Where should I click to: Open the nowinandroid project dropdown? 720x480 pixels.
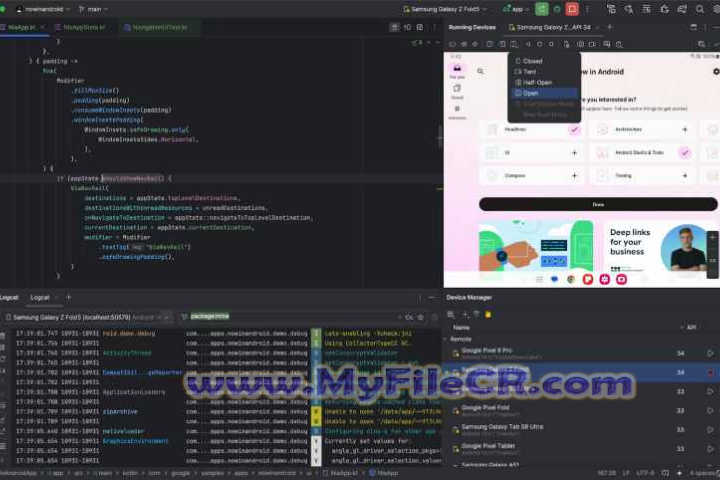[x=44, y=9]
